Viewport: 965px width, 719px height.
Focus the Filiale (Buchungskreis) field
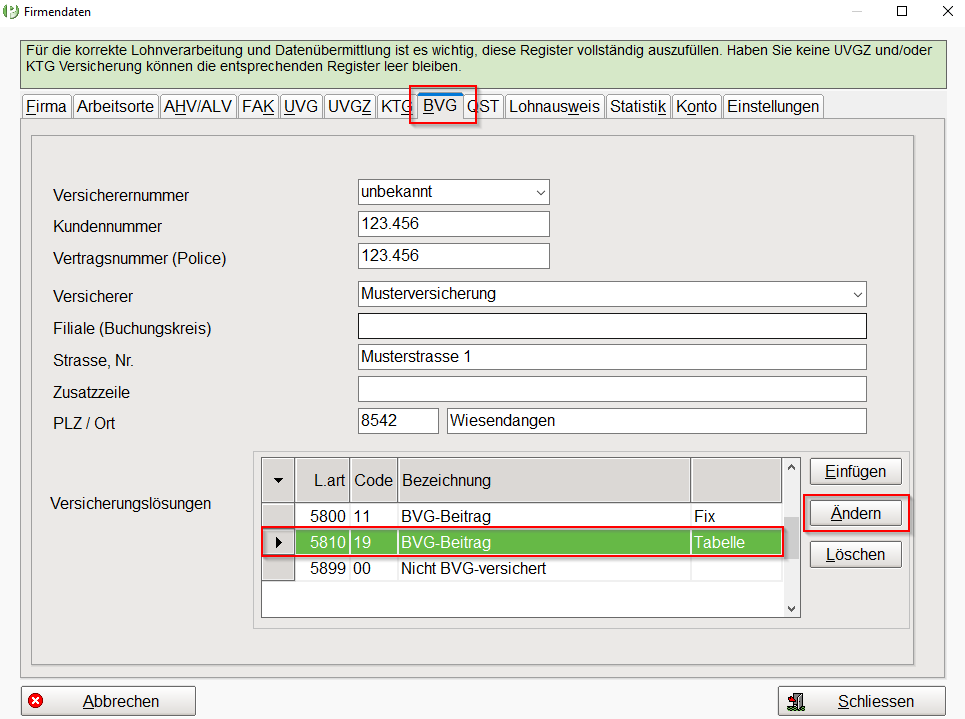point(611,327)
